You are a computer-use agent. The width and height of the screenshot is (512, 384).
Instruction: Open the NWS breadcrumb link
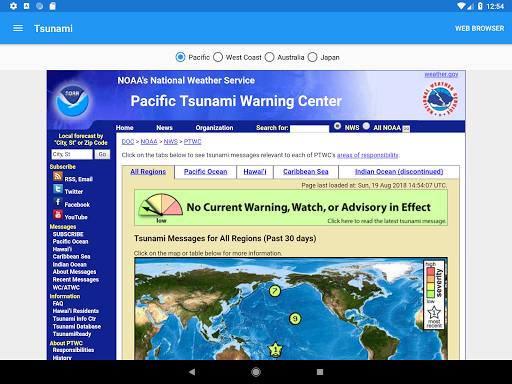point(170,142)
